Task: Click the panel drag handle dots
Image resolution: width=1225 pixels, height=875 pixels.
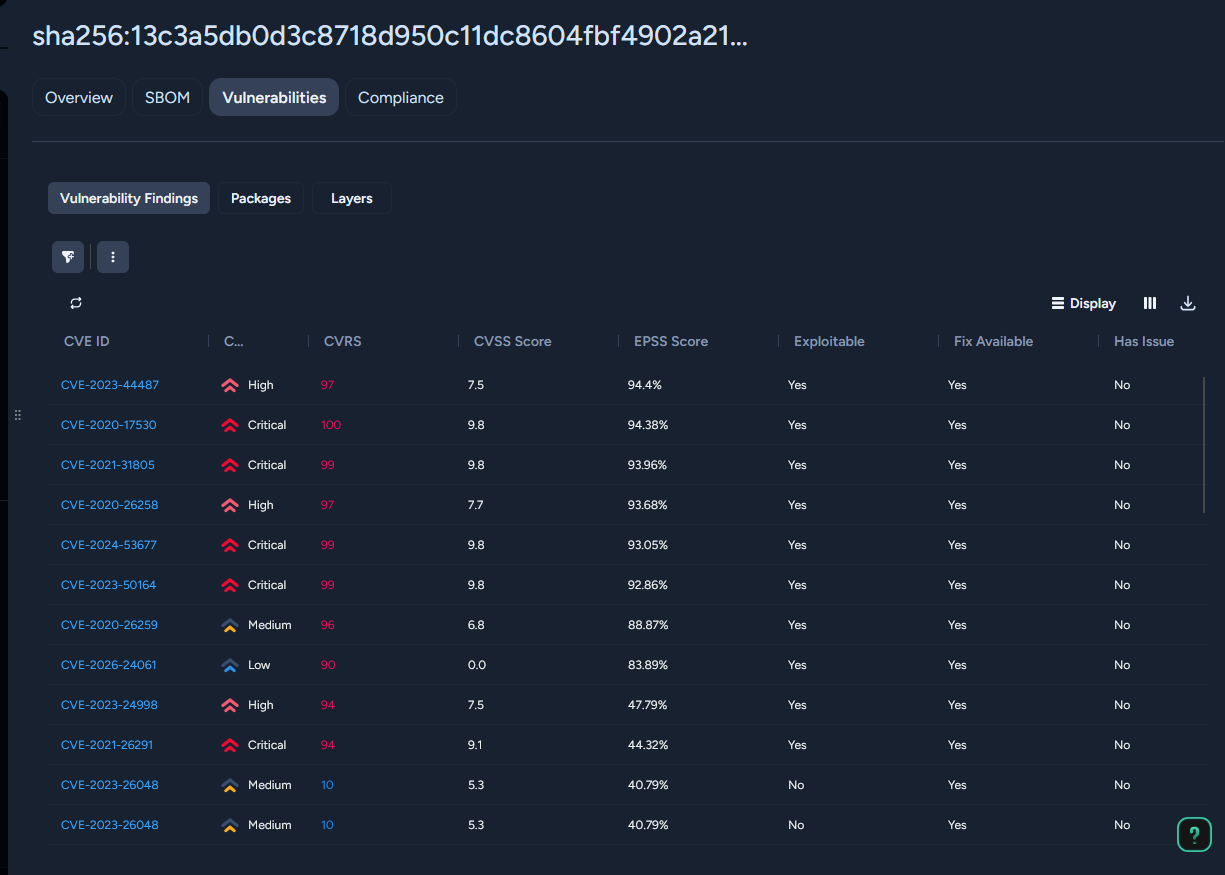Action: pyautogui.click(x=17, y=415)
